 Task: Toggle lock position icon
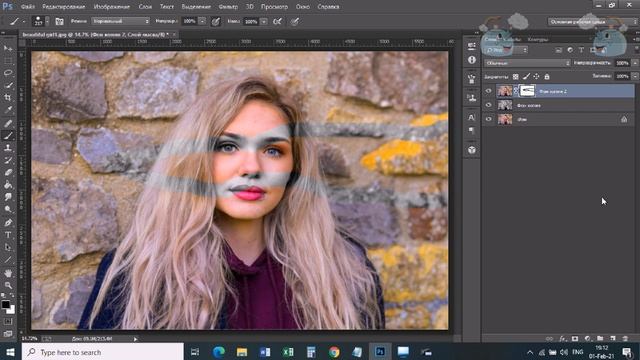tap(536, 76)
